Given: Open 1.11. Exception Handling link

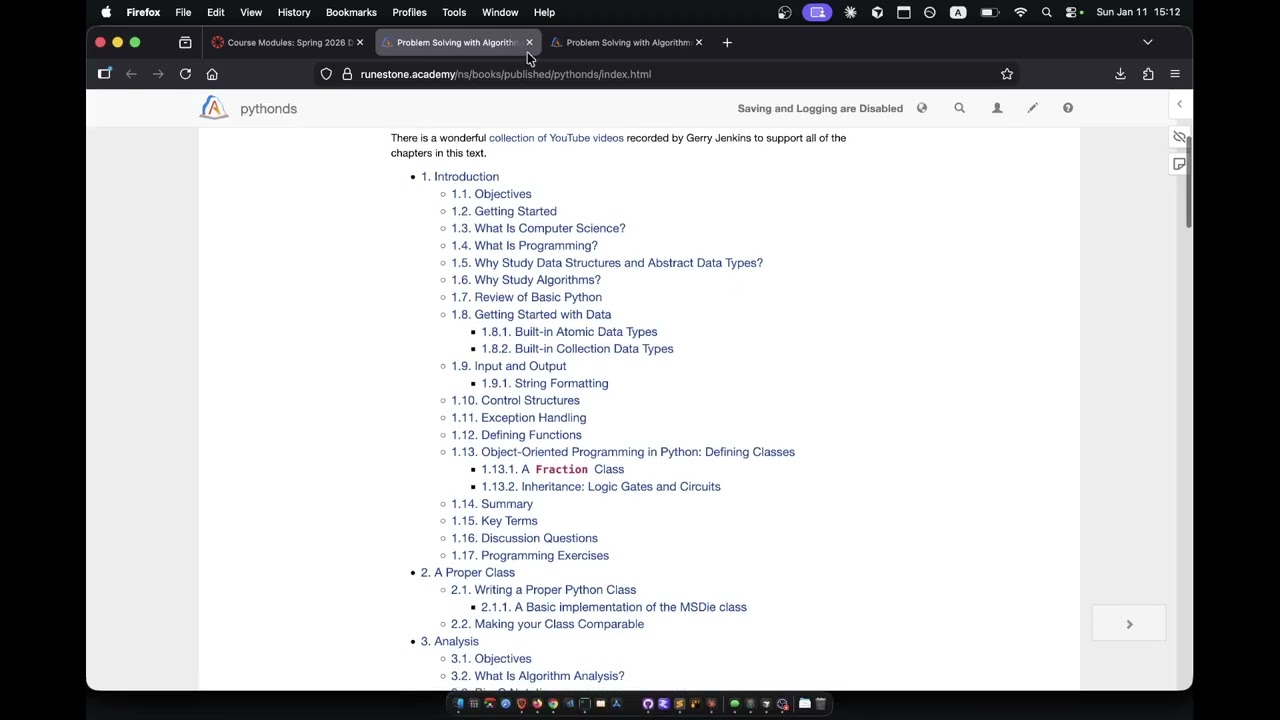Looking at the screenshot, I should (518, 418).
